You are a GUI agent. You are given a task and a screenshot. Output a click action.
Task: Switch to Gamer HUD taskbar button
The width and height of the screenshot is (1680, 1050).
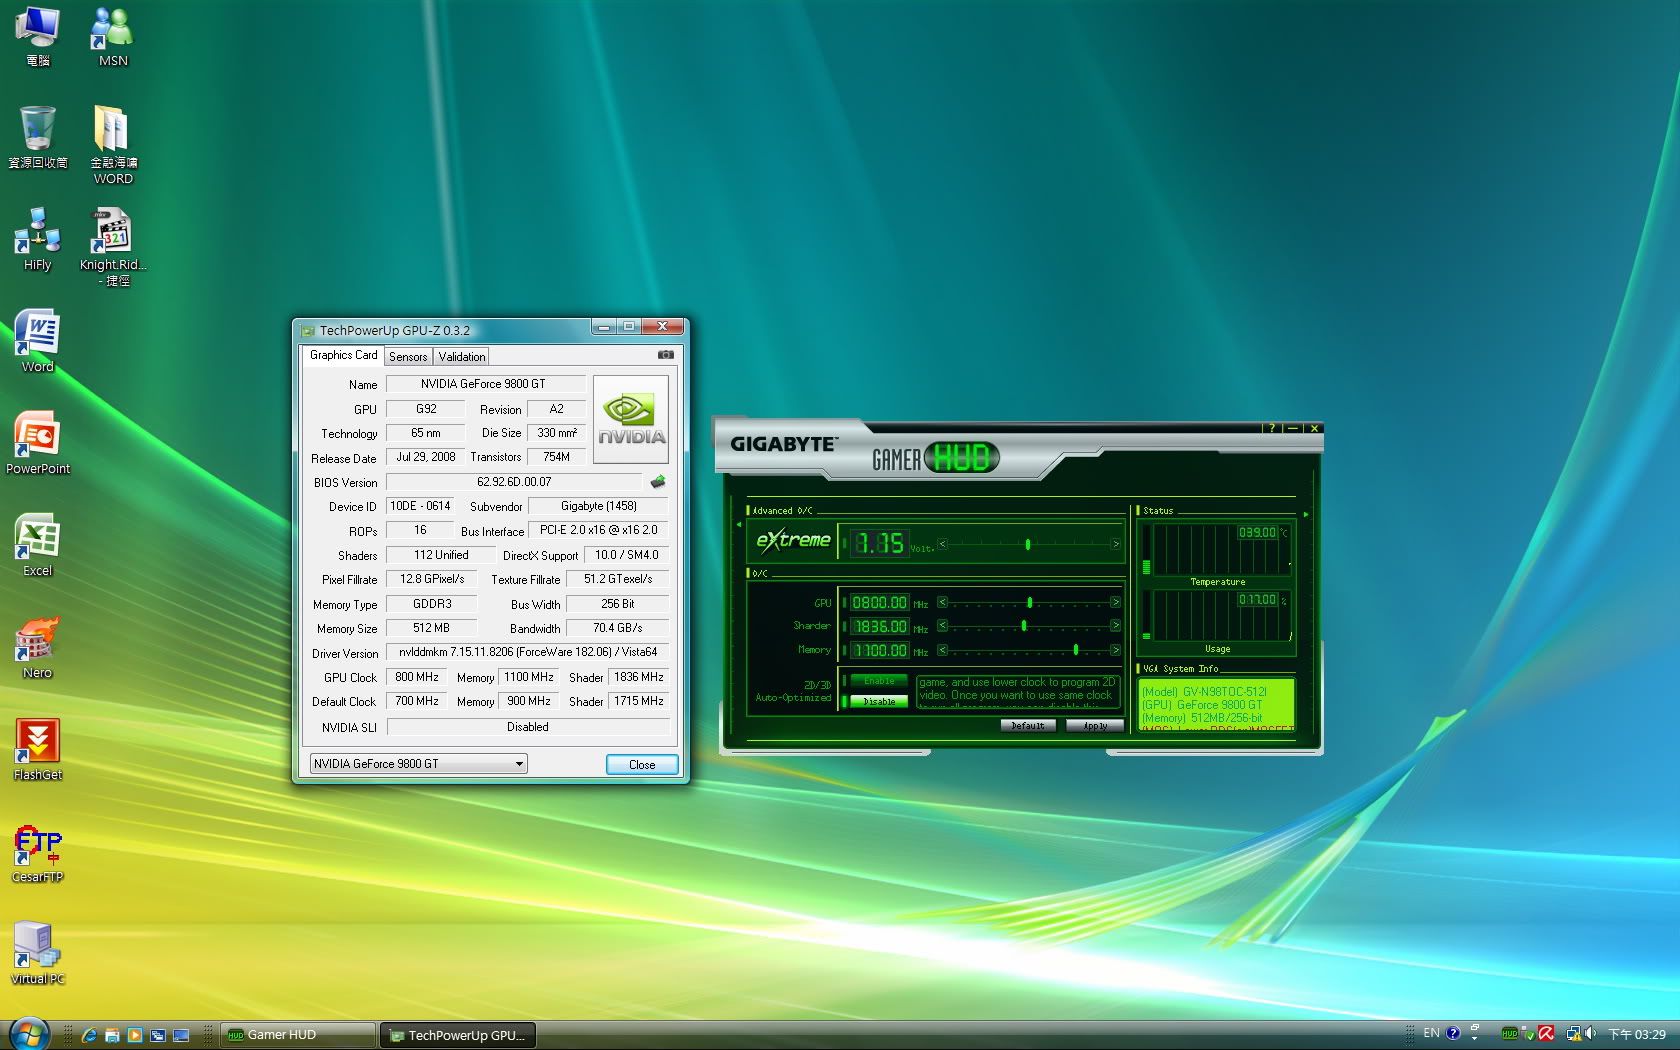tap(298, 1035)
